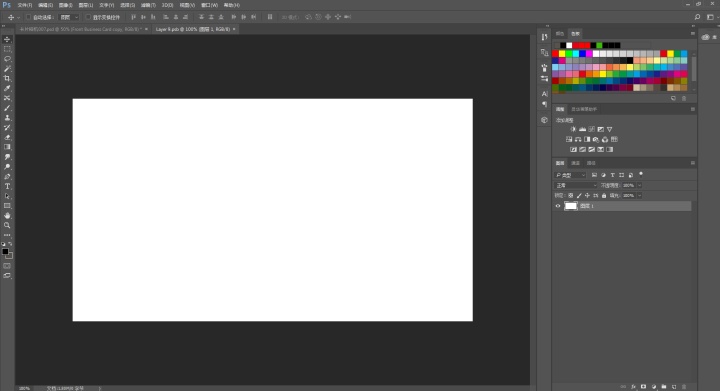Open the foreground color picker
The width and height of the screenshot is (720, 391).
(x=5, y=251)
